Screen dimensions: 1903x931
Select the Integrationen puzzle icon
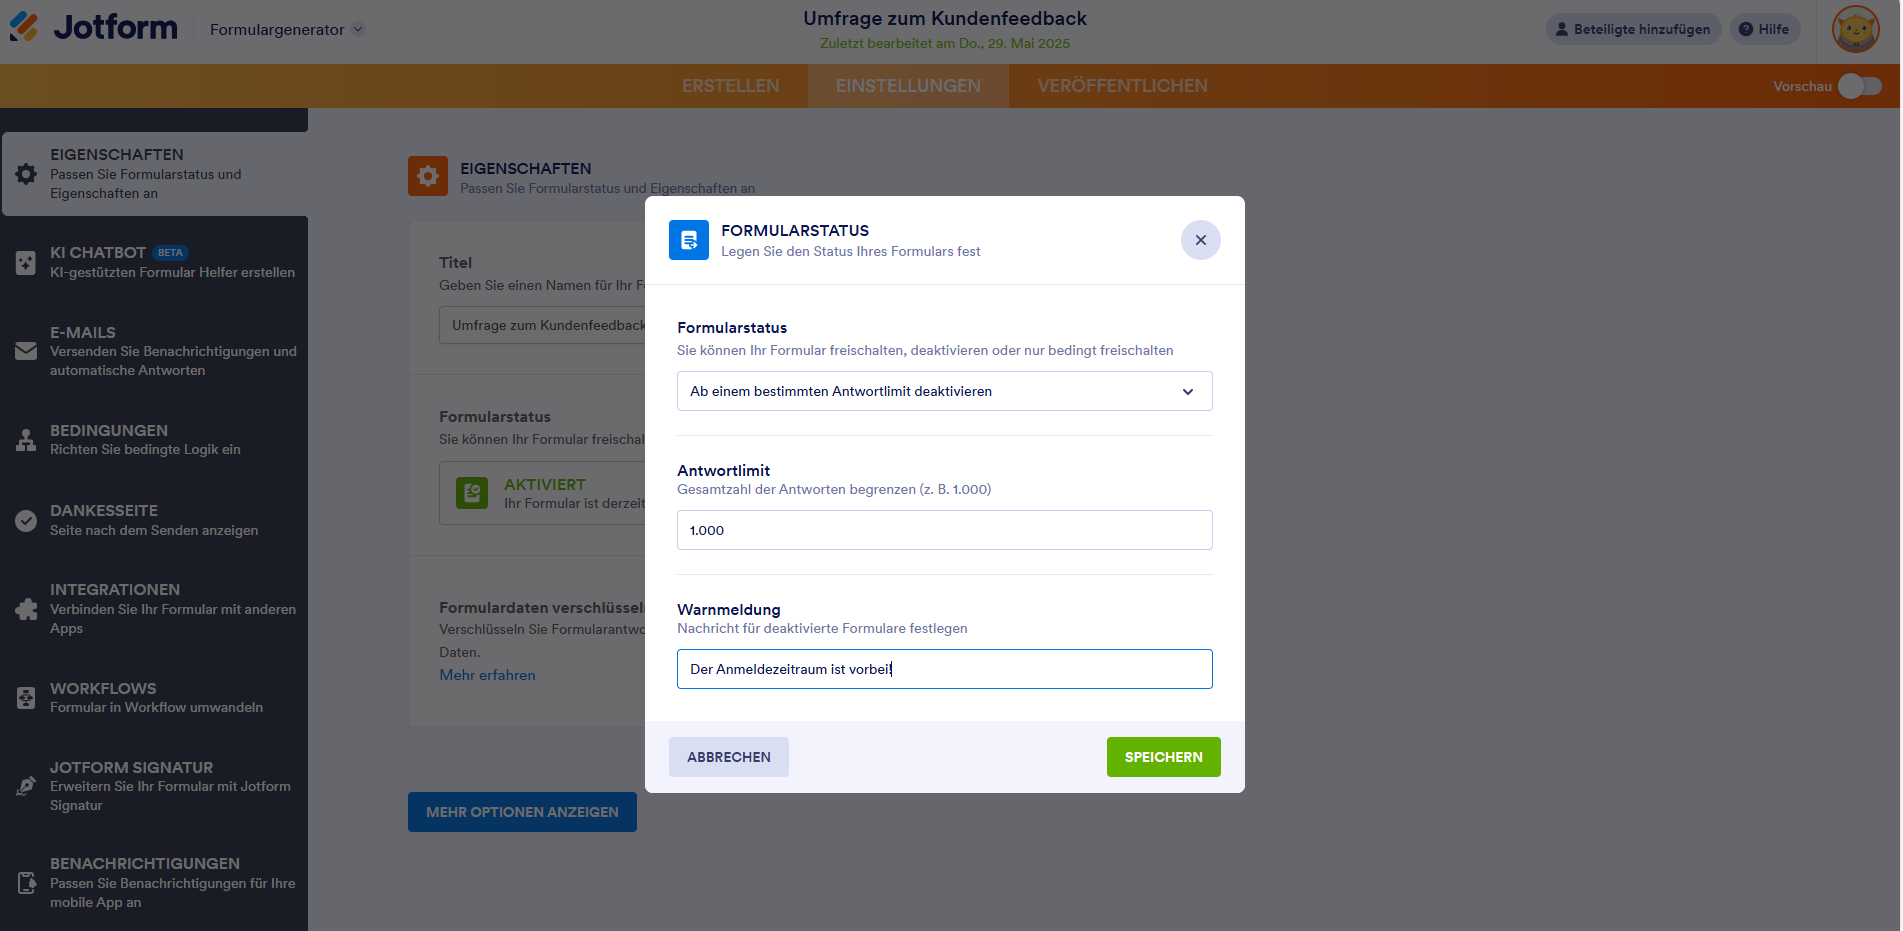click(x=25, y=608)
